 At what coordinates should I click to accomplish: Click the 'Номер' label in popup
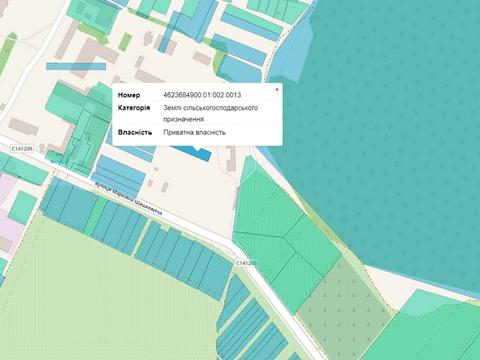129,95
